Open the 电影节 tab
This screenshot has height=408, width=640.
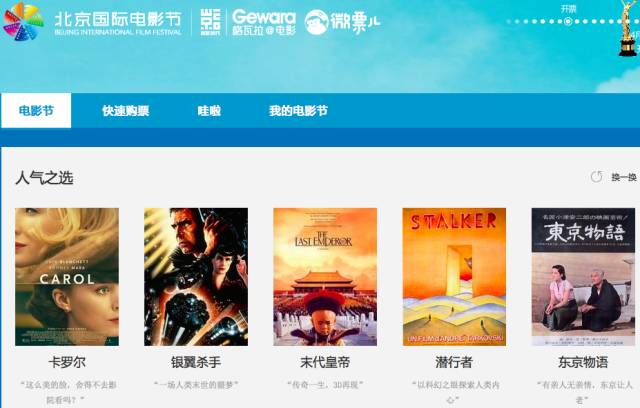[36, 111]
